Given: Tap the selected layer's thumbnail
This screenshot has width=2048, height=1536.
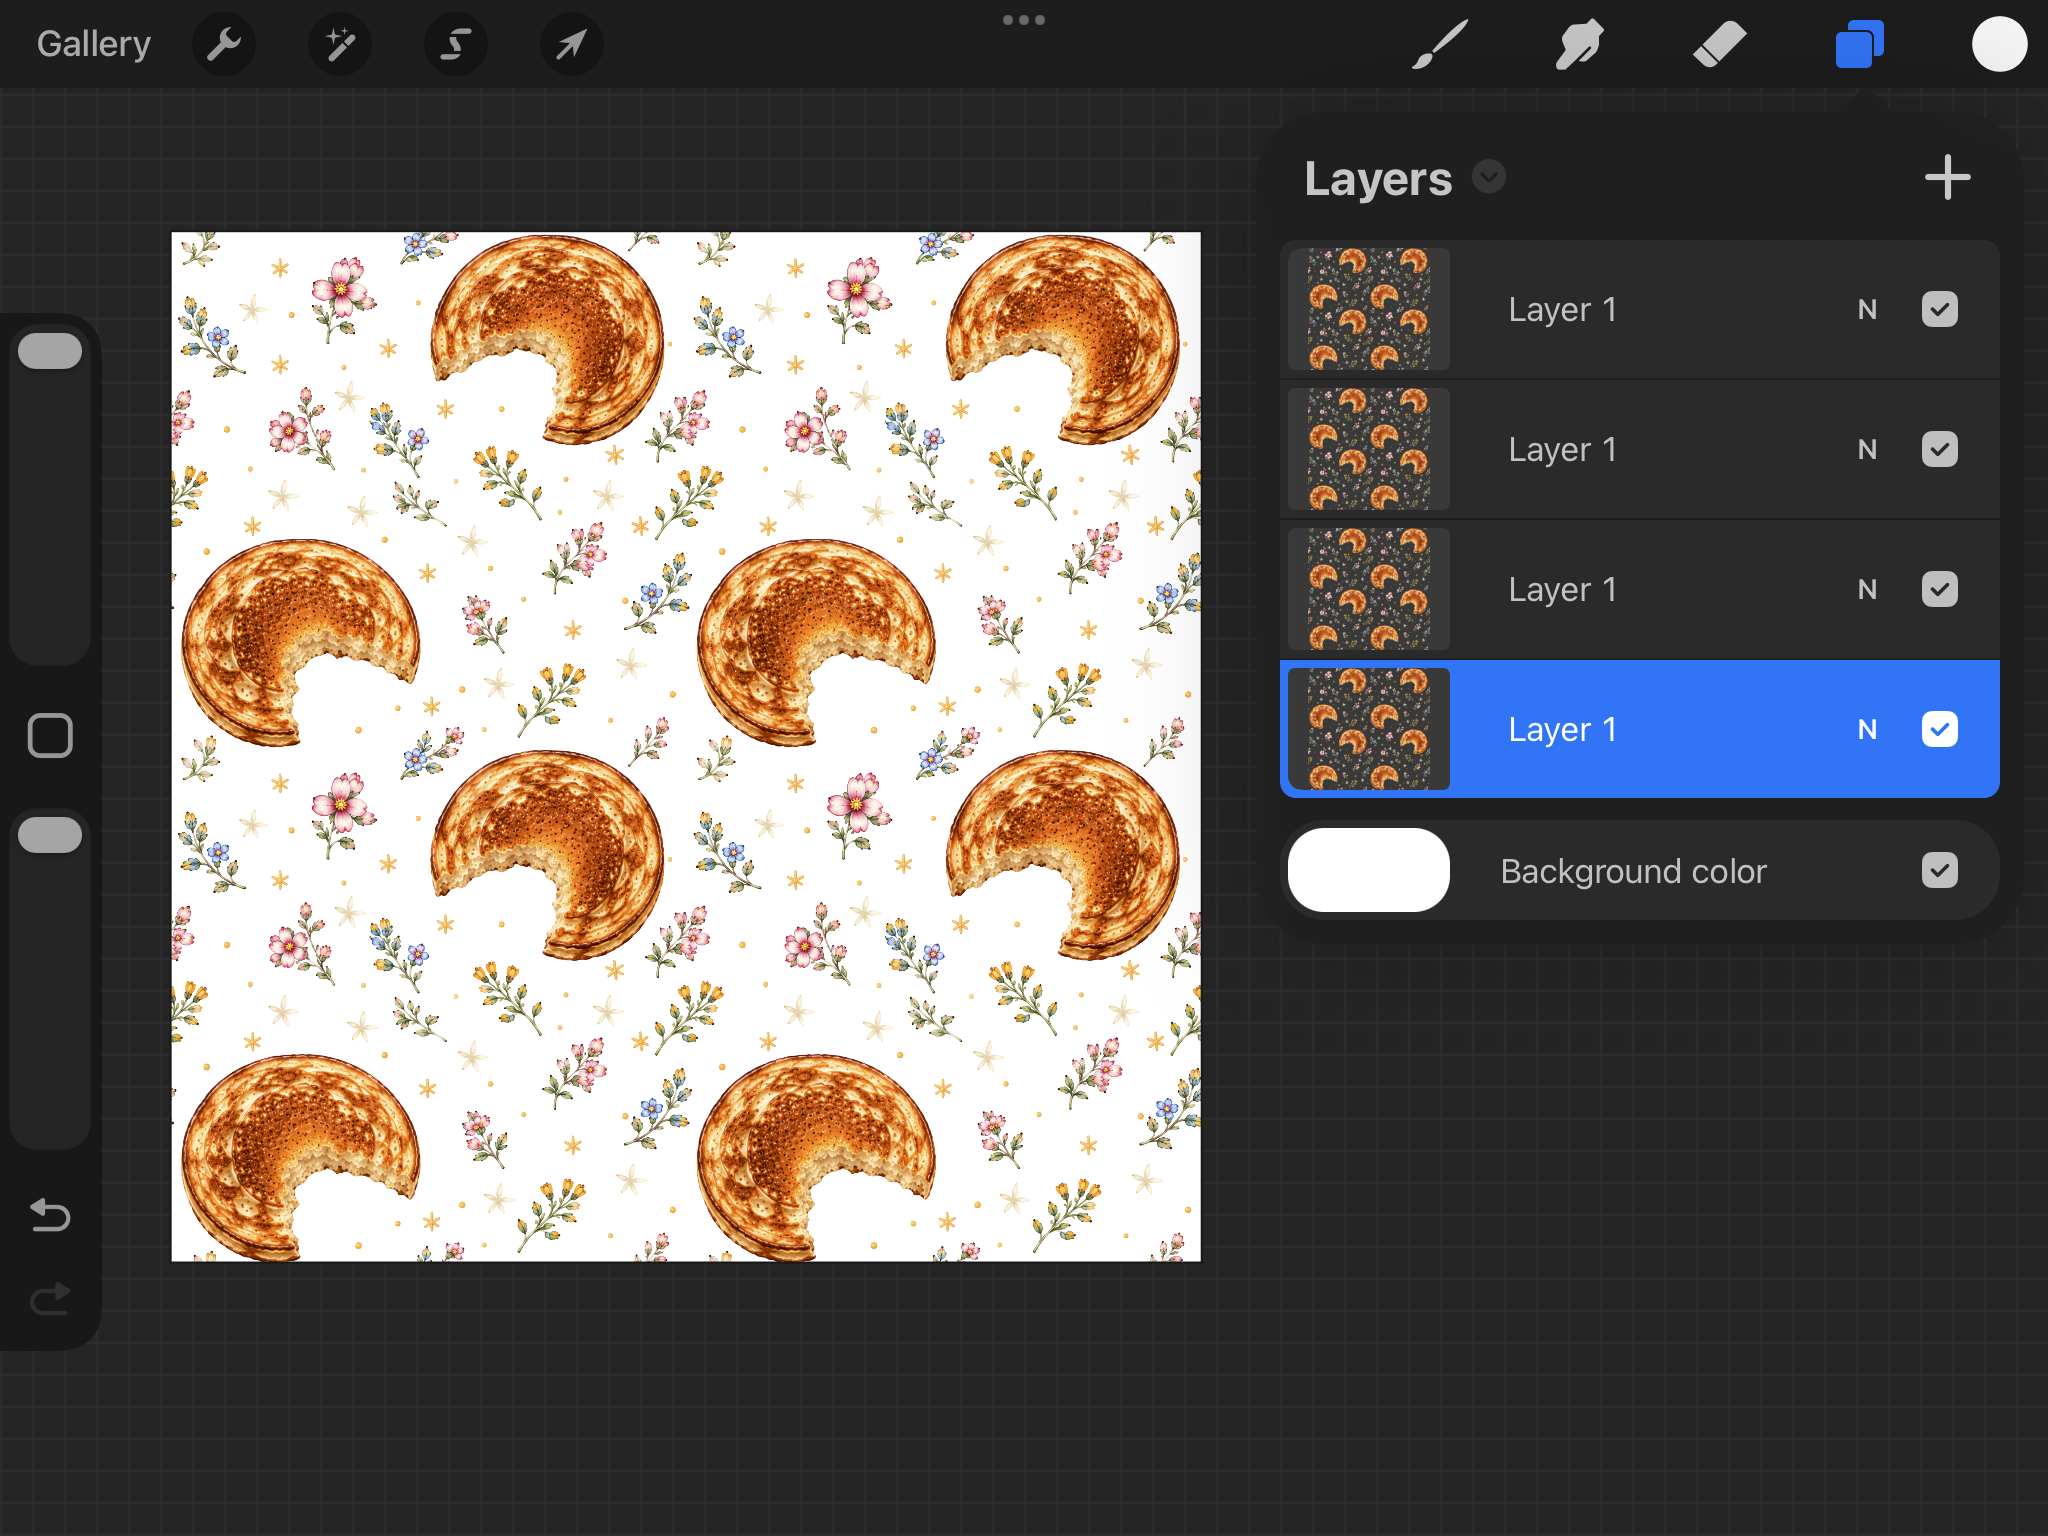Looking at the screenshot, I should pyautogui.click(x=1369, y=729).
